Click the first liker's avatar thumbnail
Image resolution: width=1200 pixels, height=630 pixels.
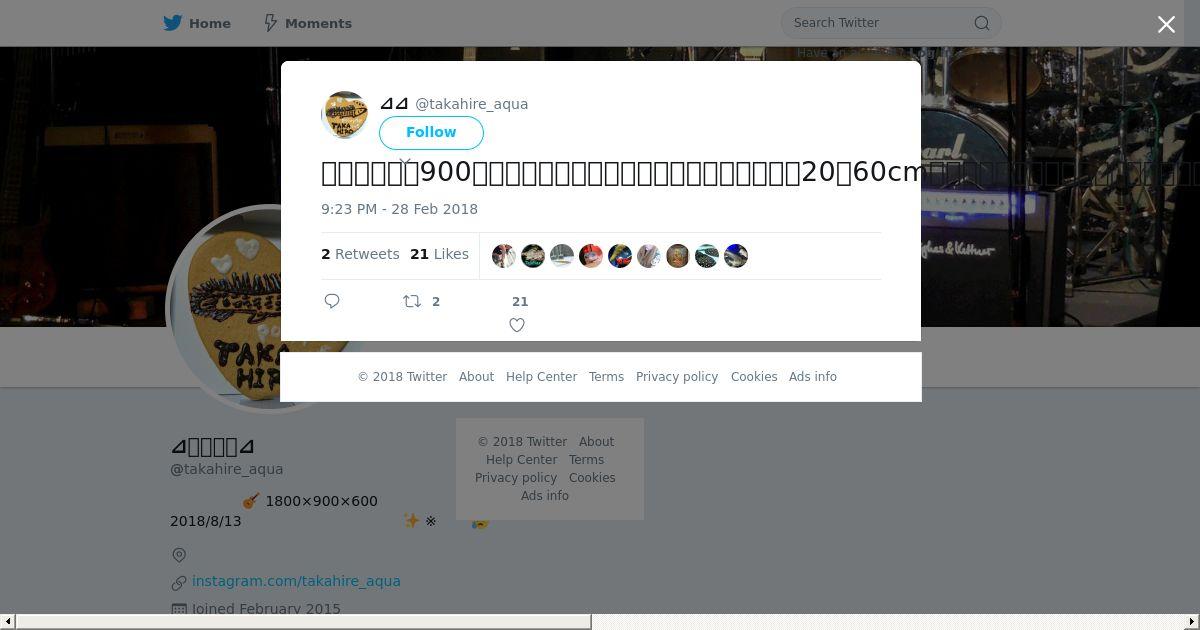point(504,256)
